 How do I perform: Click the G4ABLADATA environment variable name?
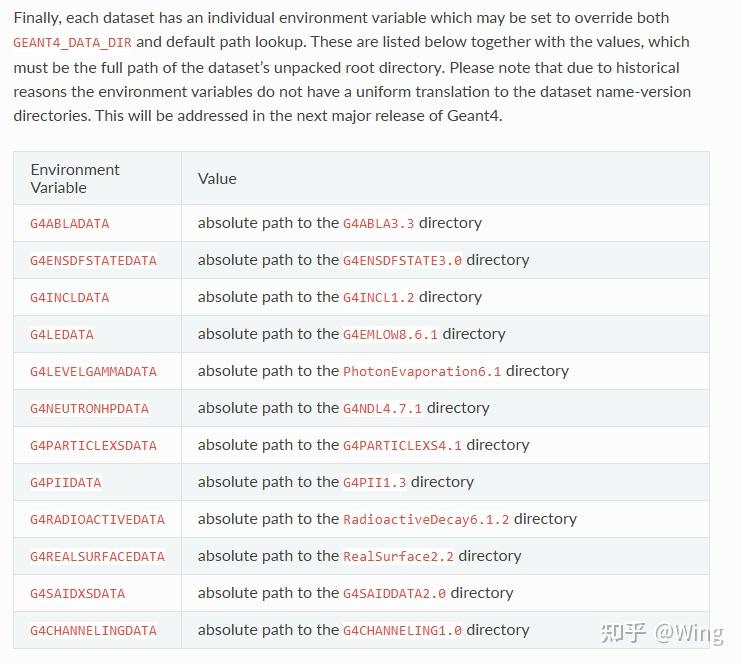[70, 223]
